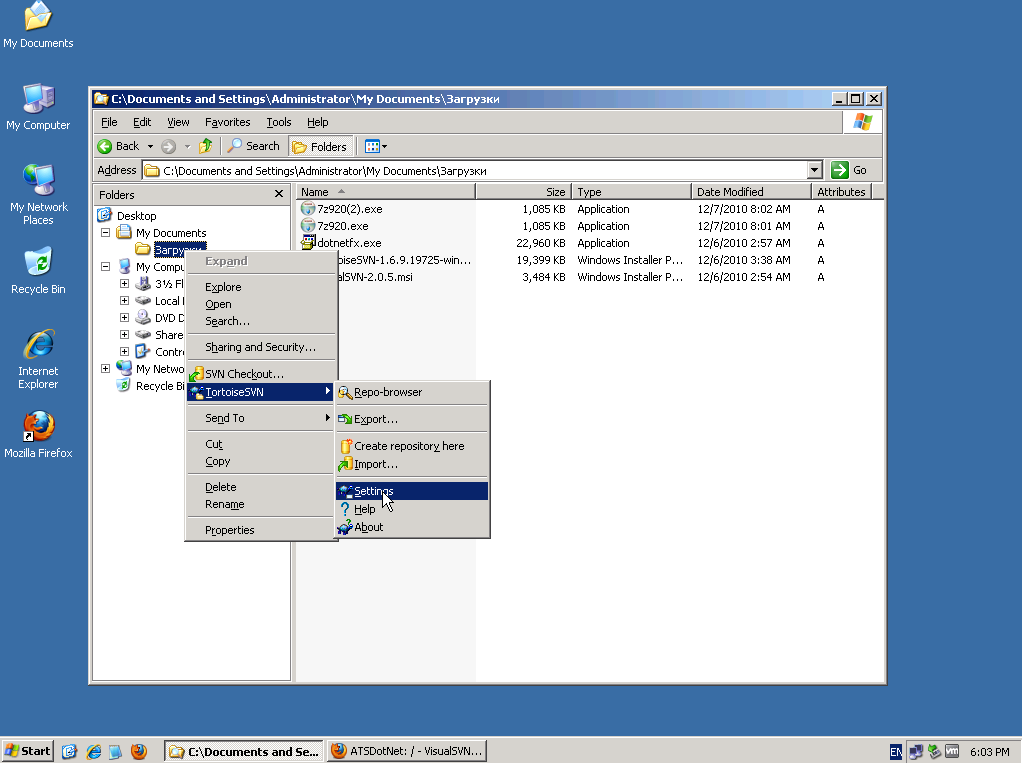Expand Shared Documents tree node
The height and width of the screenshot is (763, 1022).
[x=124, y=334]
